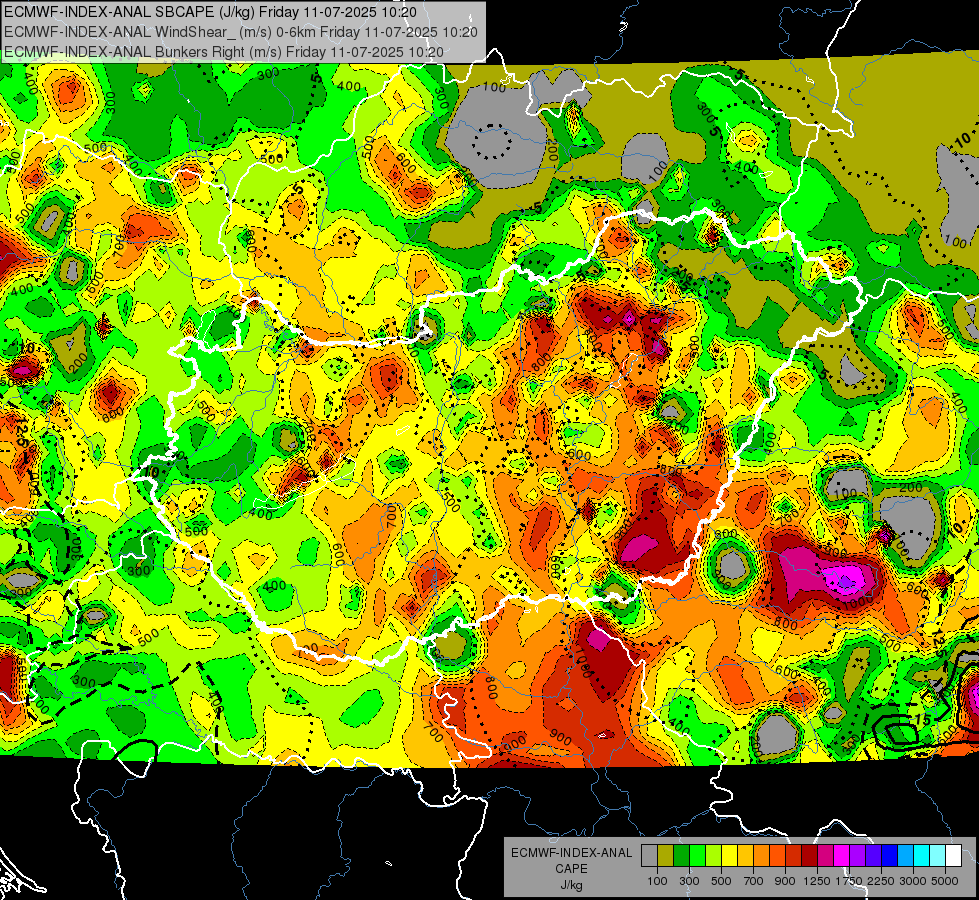Click the 2250 legend scale value
979x900 pixels.
(x=881, y=881)
